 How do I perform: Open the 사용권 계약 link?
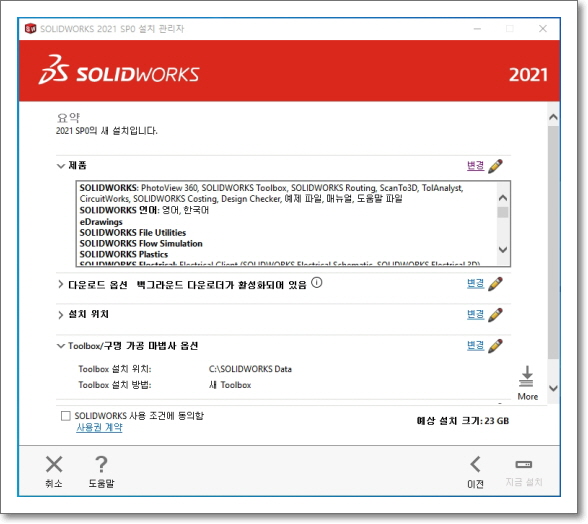tap(99, 427)
